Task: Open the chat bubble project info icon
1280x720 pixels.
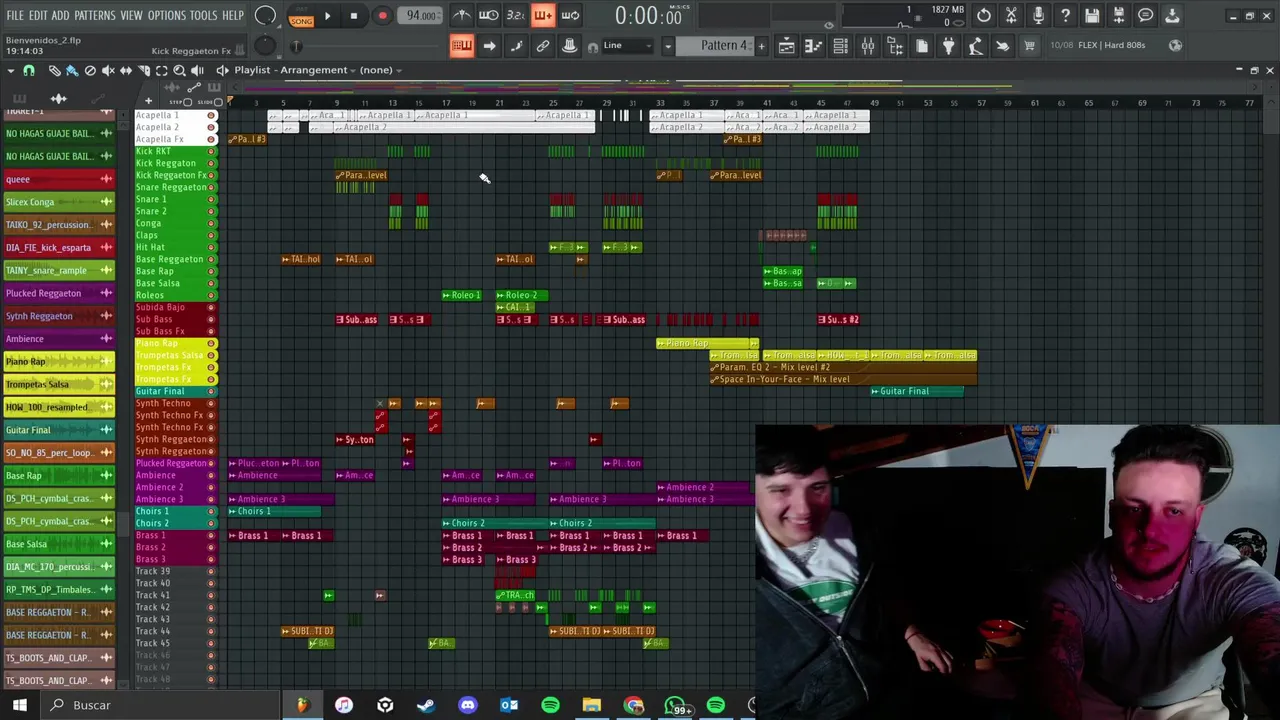Action: [1146, 15]
